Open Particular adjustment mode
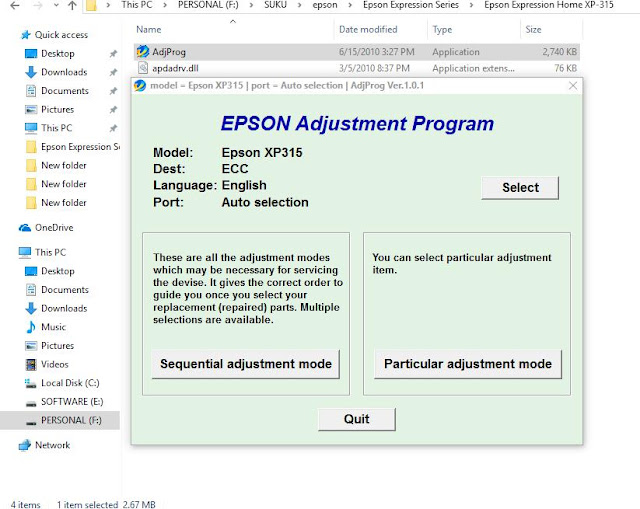 click(468, 364)
